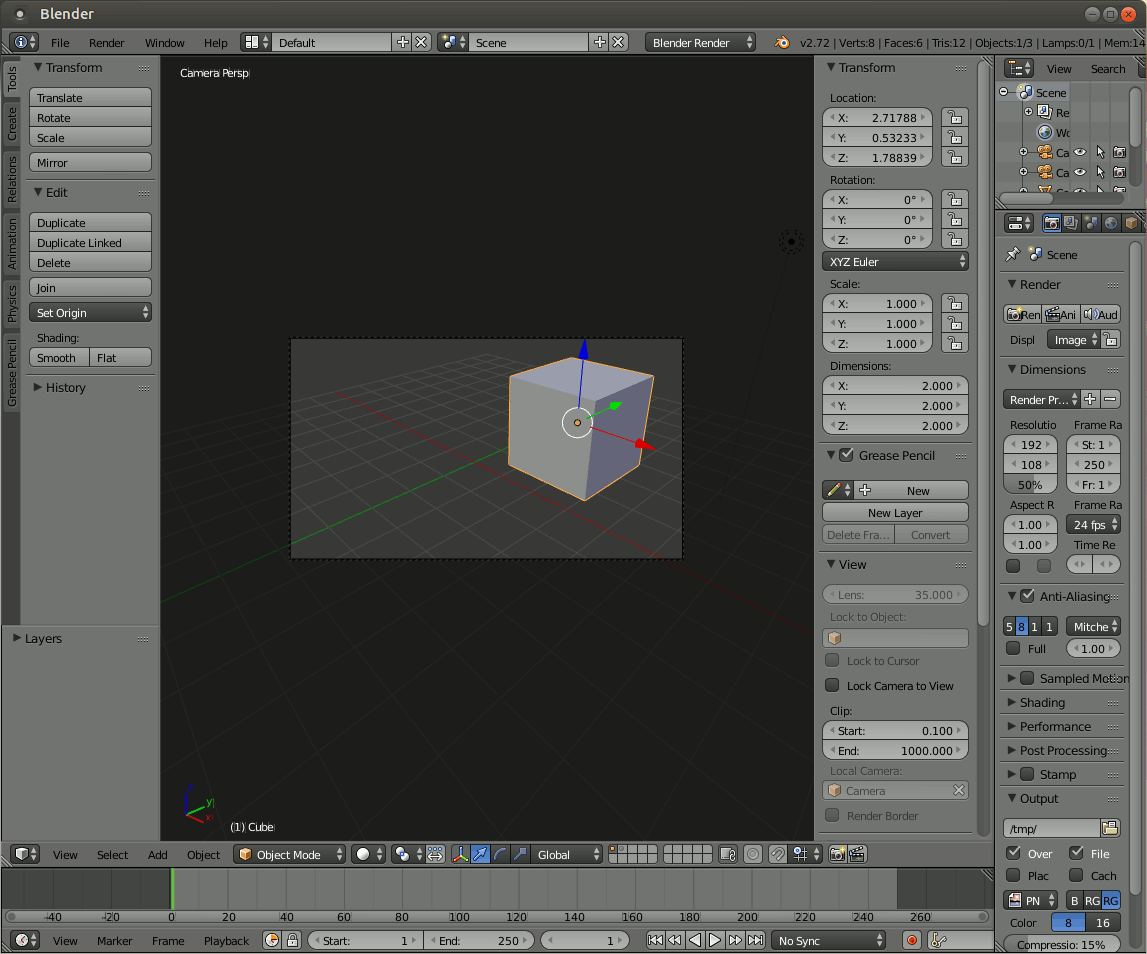Select the rotate manipulator arc icon
Viewport: 1147px width, 954px height.
pyautogui.click(x=500, y=854)
